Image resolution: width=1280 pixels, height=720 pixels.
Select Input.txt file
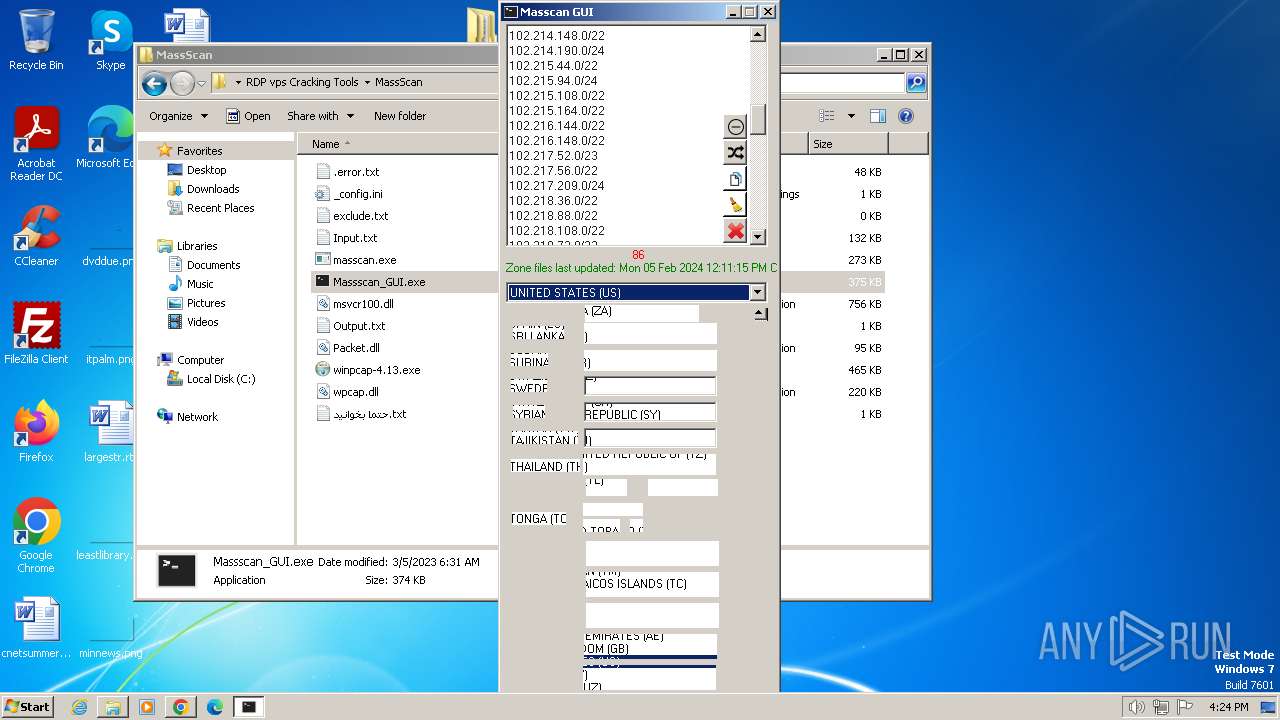[346, 238]
